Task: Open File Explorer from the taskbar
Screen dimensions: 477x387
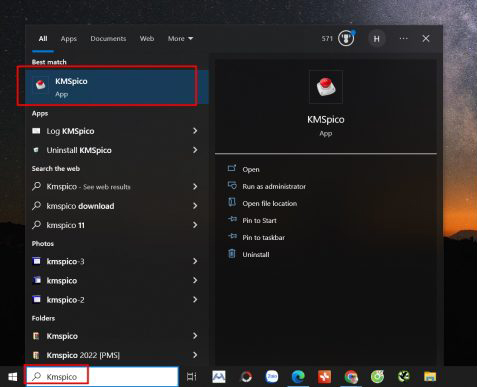Action: 430,377
